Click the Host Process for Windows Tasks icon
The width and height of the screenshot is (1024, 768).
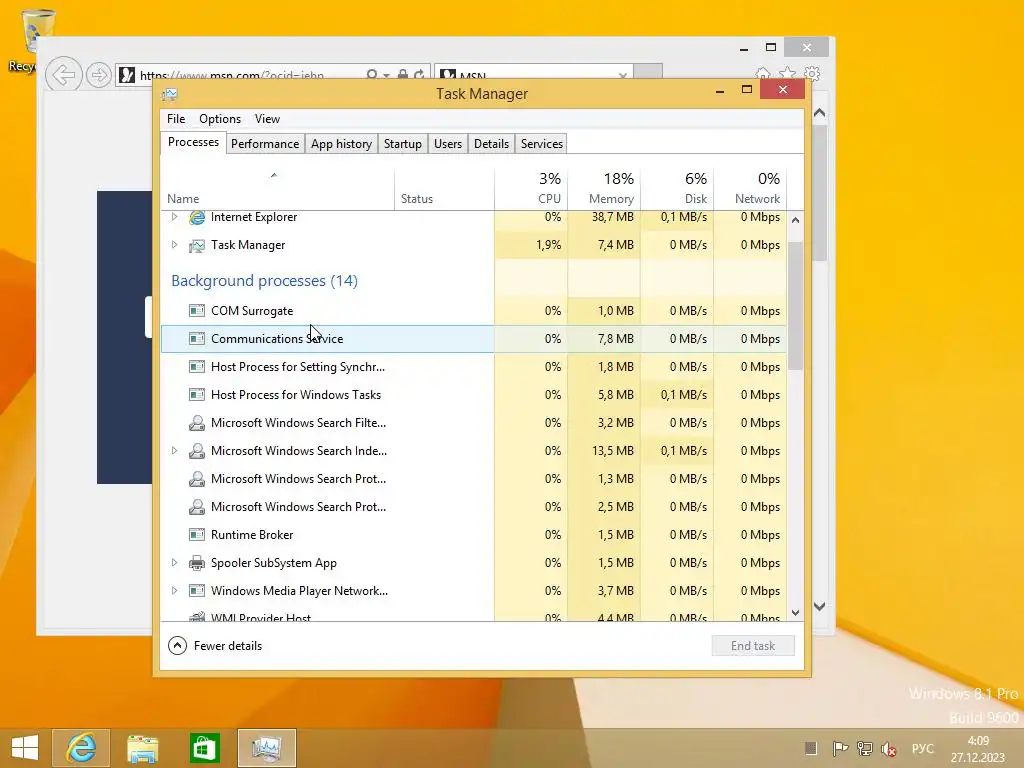point(197,395)
